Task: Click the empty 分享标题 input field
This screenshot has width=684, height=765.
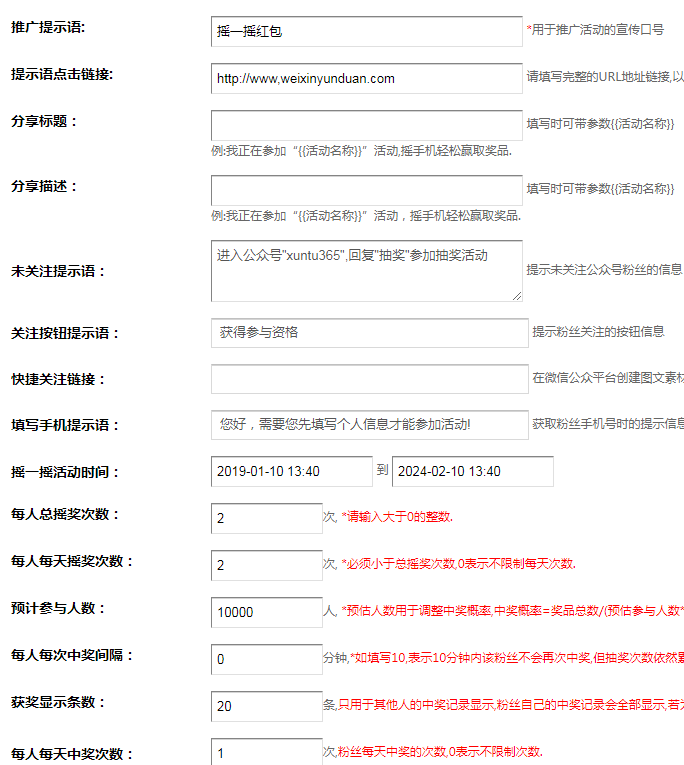Action: tap(366, 125)
